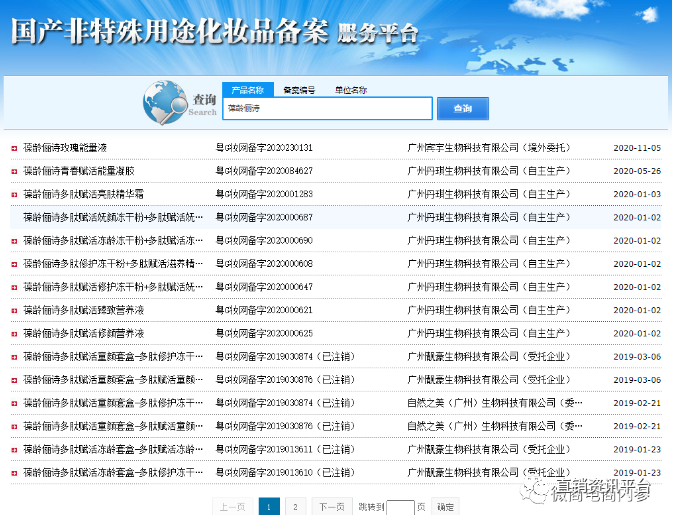Screen dimensions: 673x515
Task: Click filing number 2019013610（已注销）
Action: 285,473
